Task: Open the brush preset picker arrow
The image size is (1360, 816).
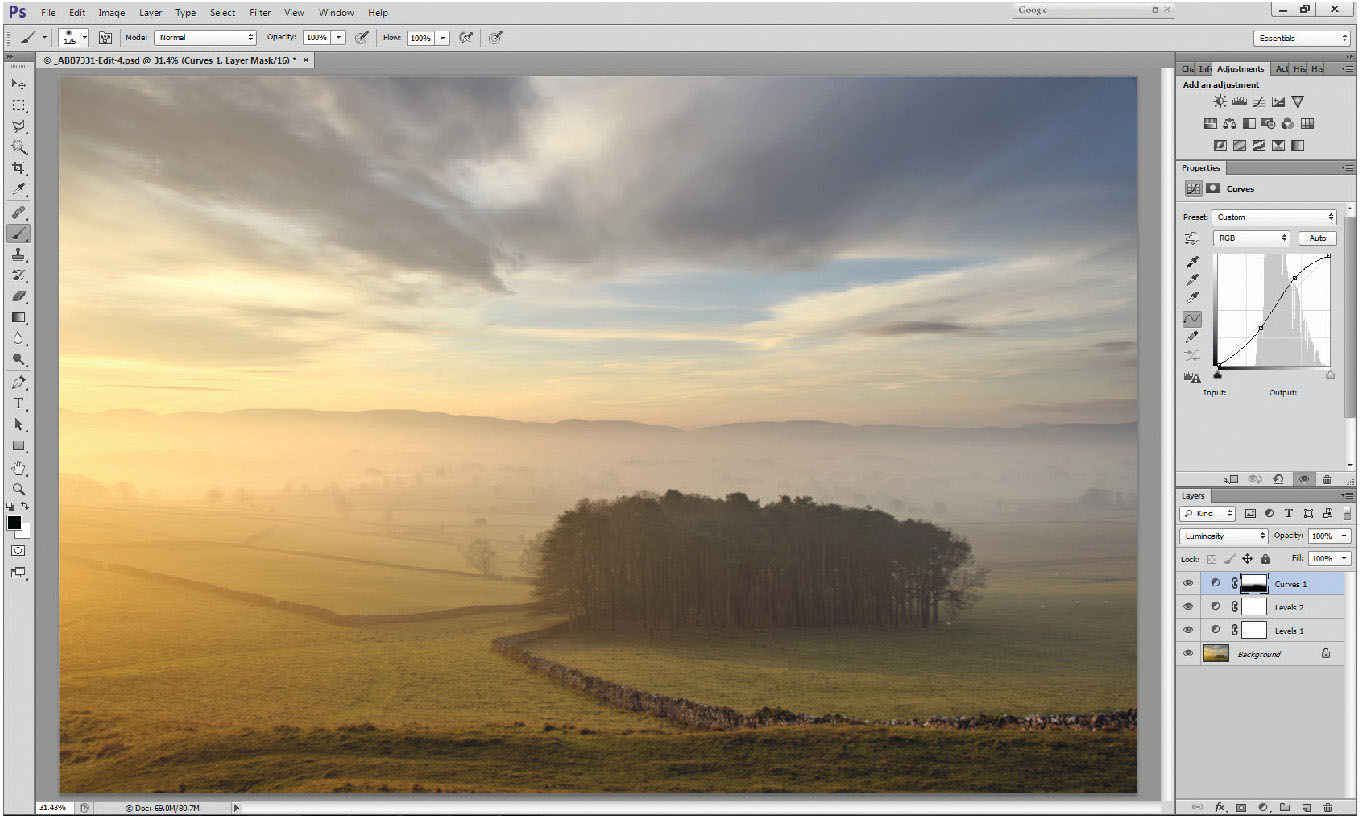Action: click(x=84, y=37)
